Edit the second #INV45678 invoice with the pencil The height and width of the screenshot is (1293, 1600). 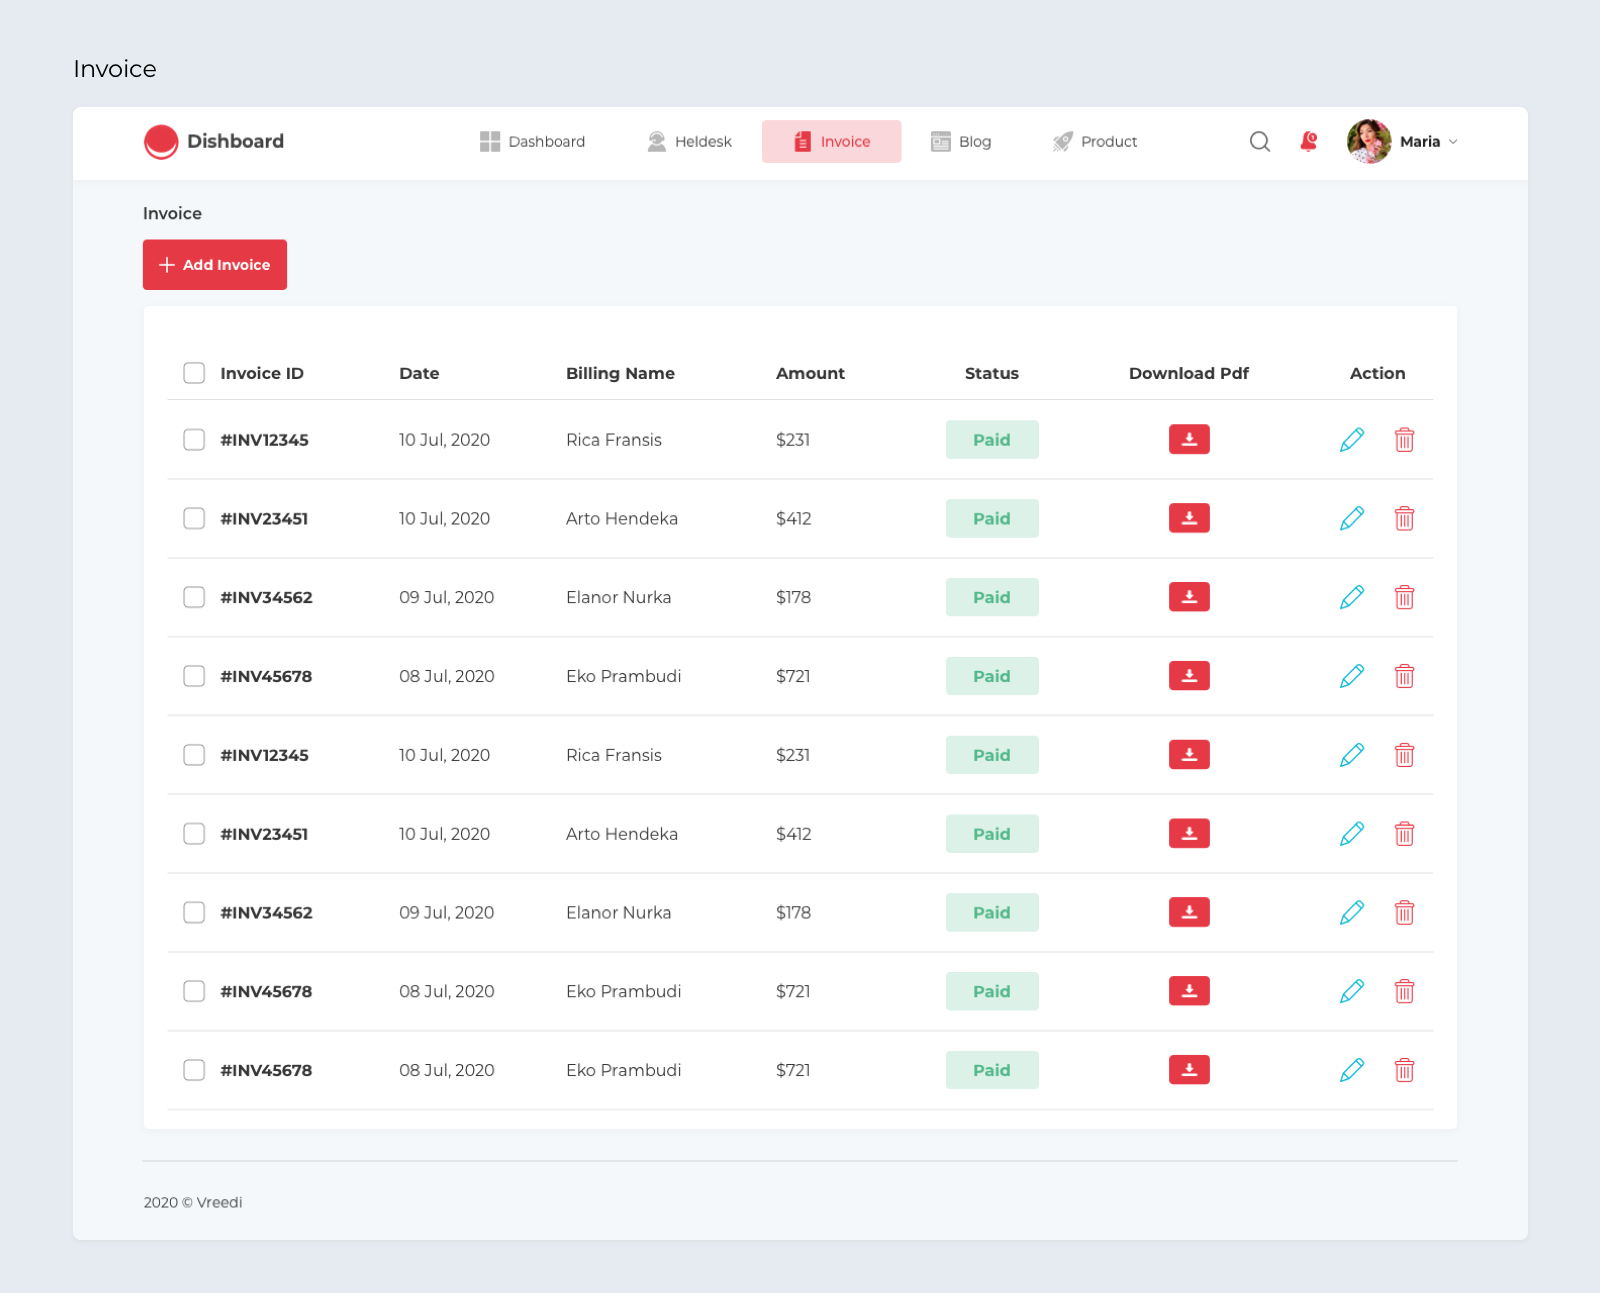(x=1352, y=991)
